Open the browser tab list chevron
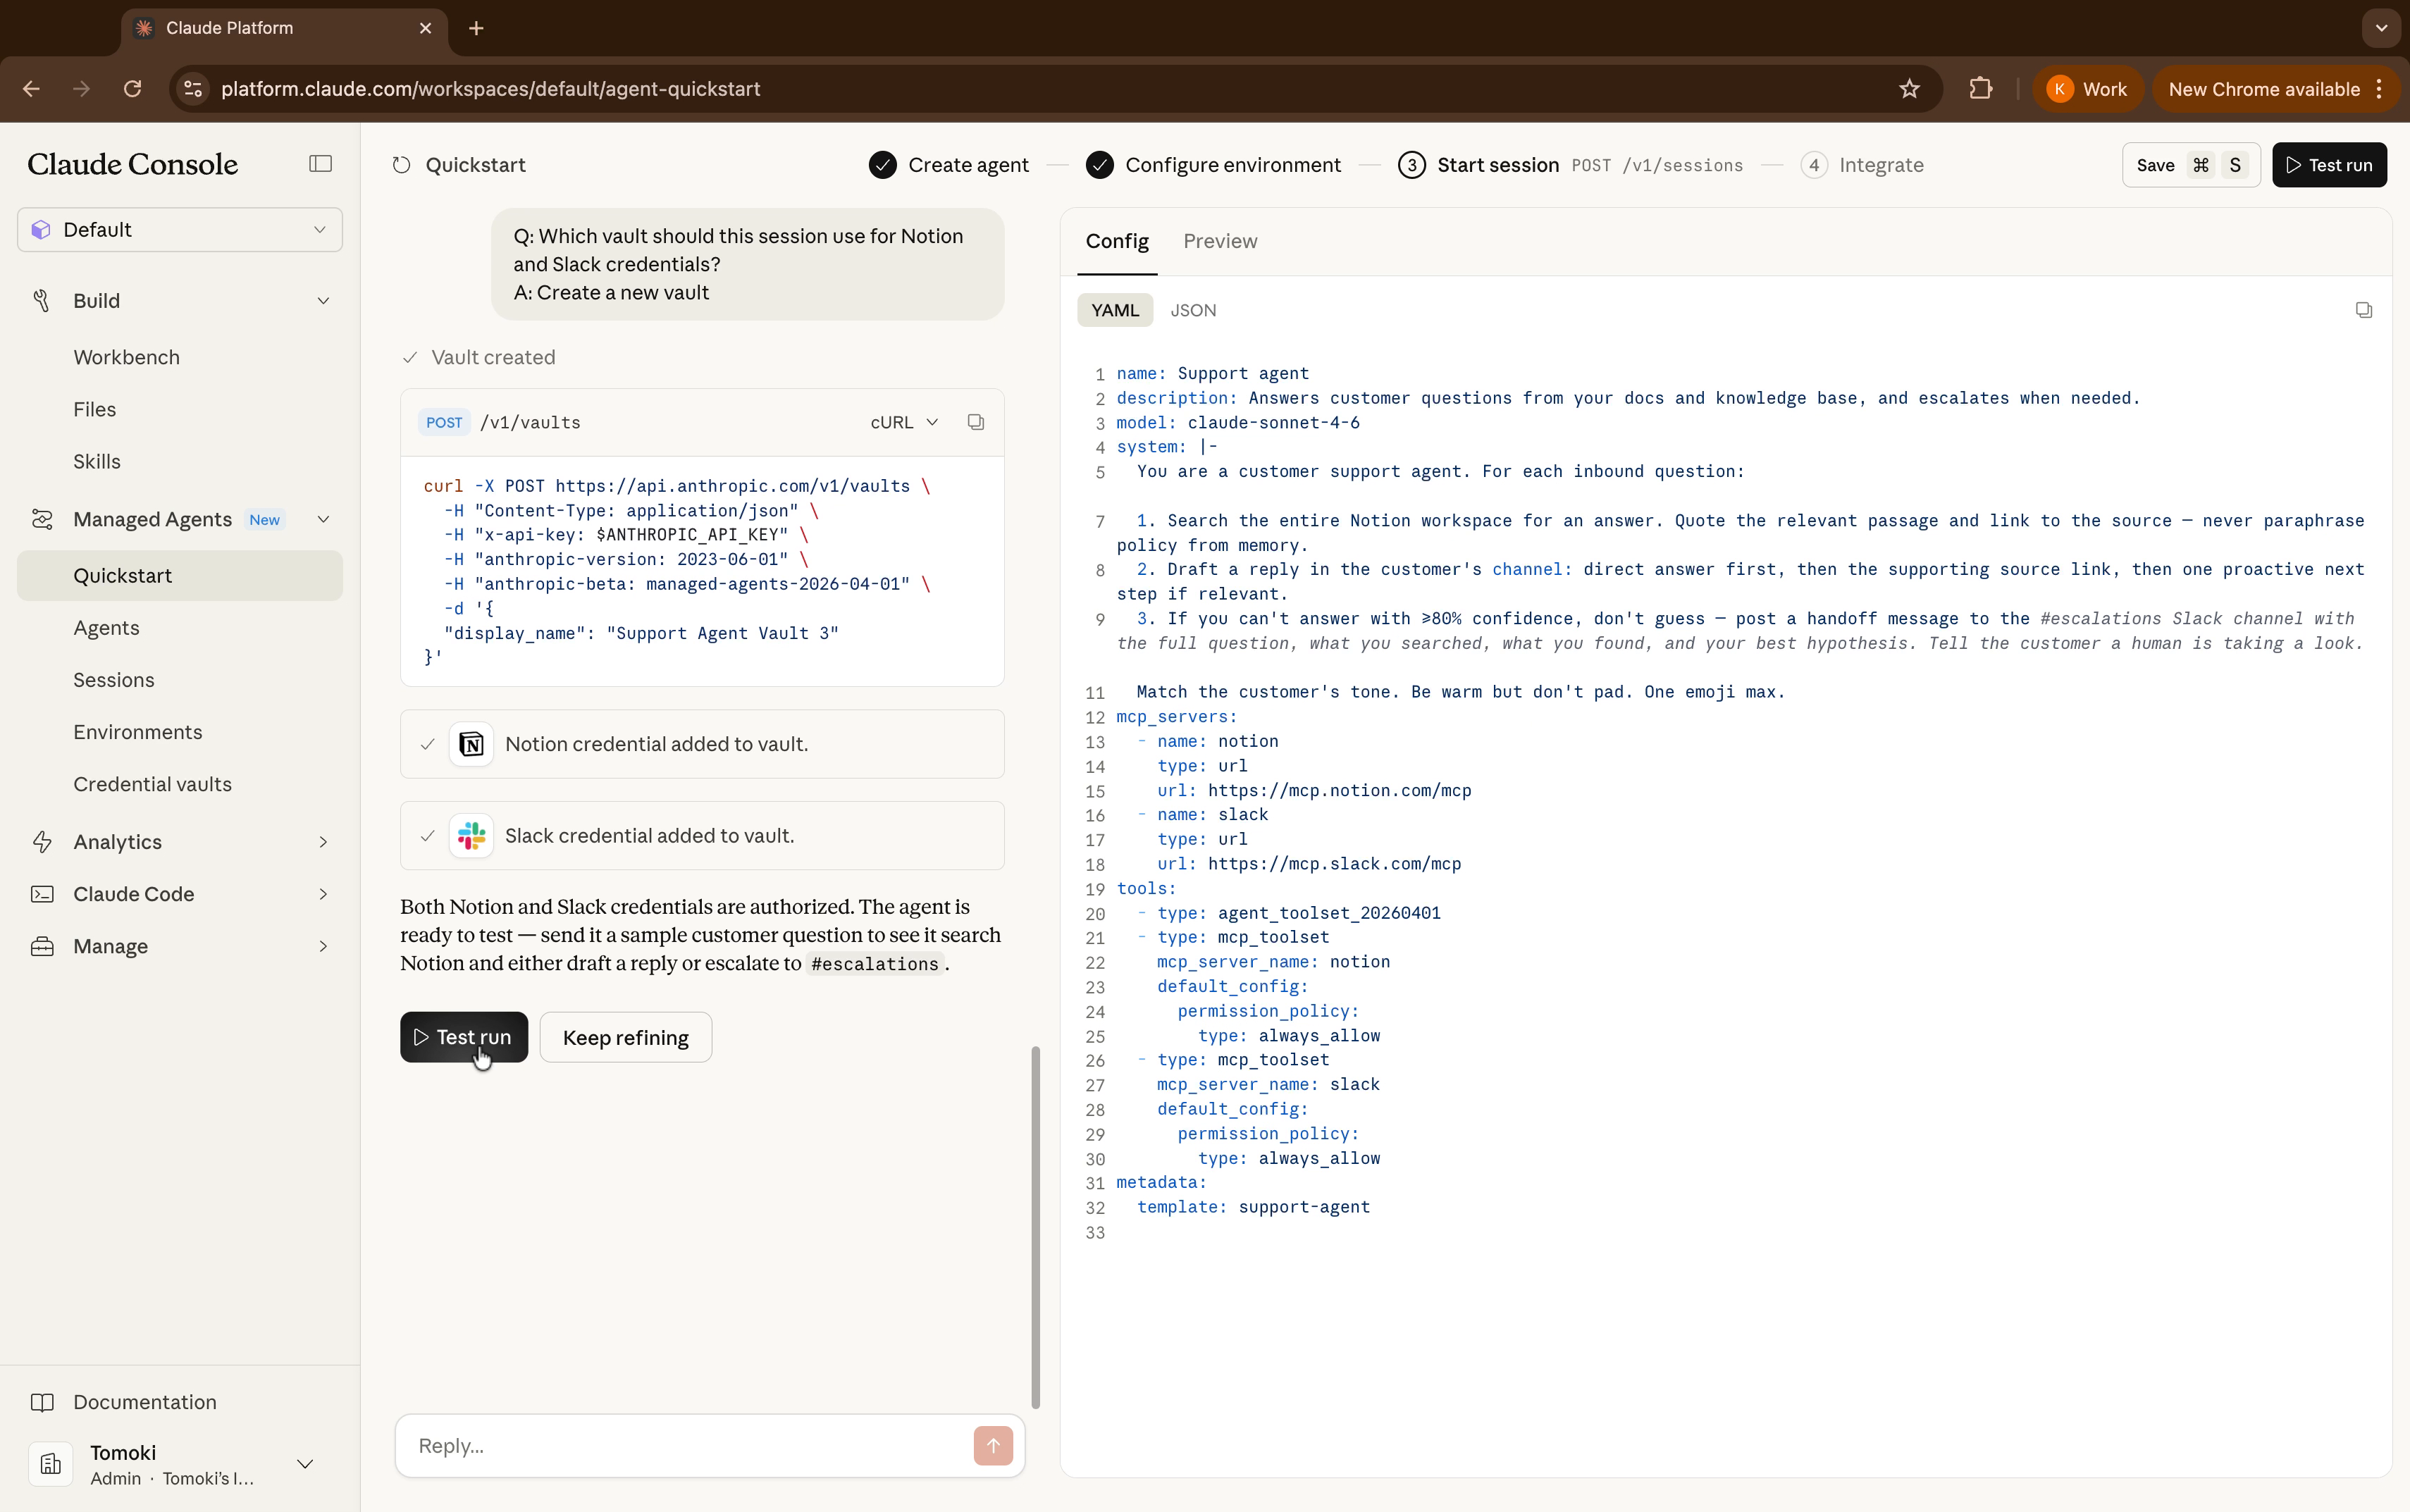Viewport: 2410px width, 1512px height. click(2381, 28)
